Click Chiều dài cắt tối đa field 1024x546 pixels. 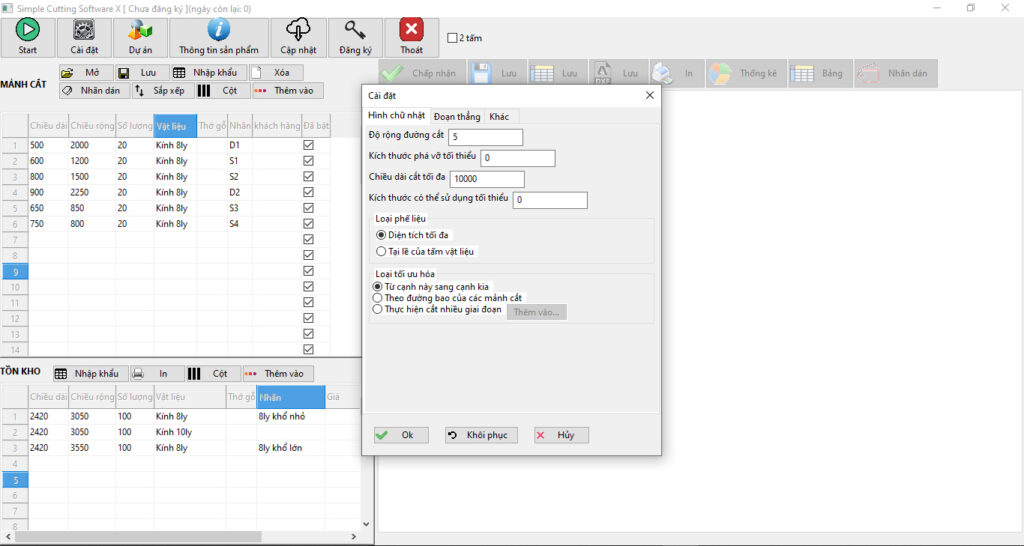click(487, 179)
